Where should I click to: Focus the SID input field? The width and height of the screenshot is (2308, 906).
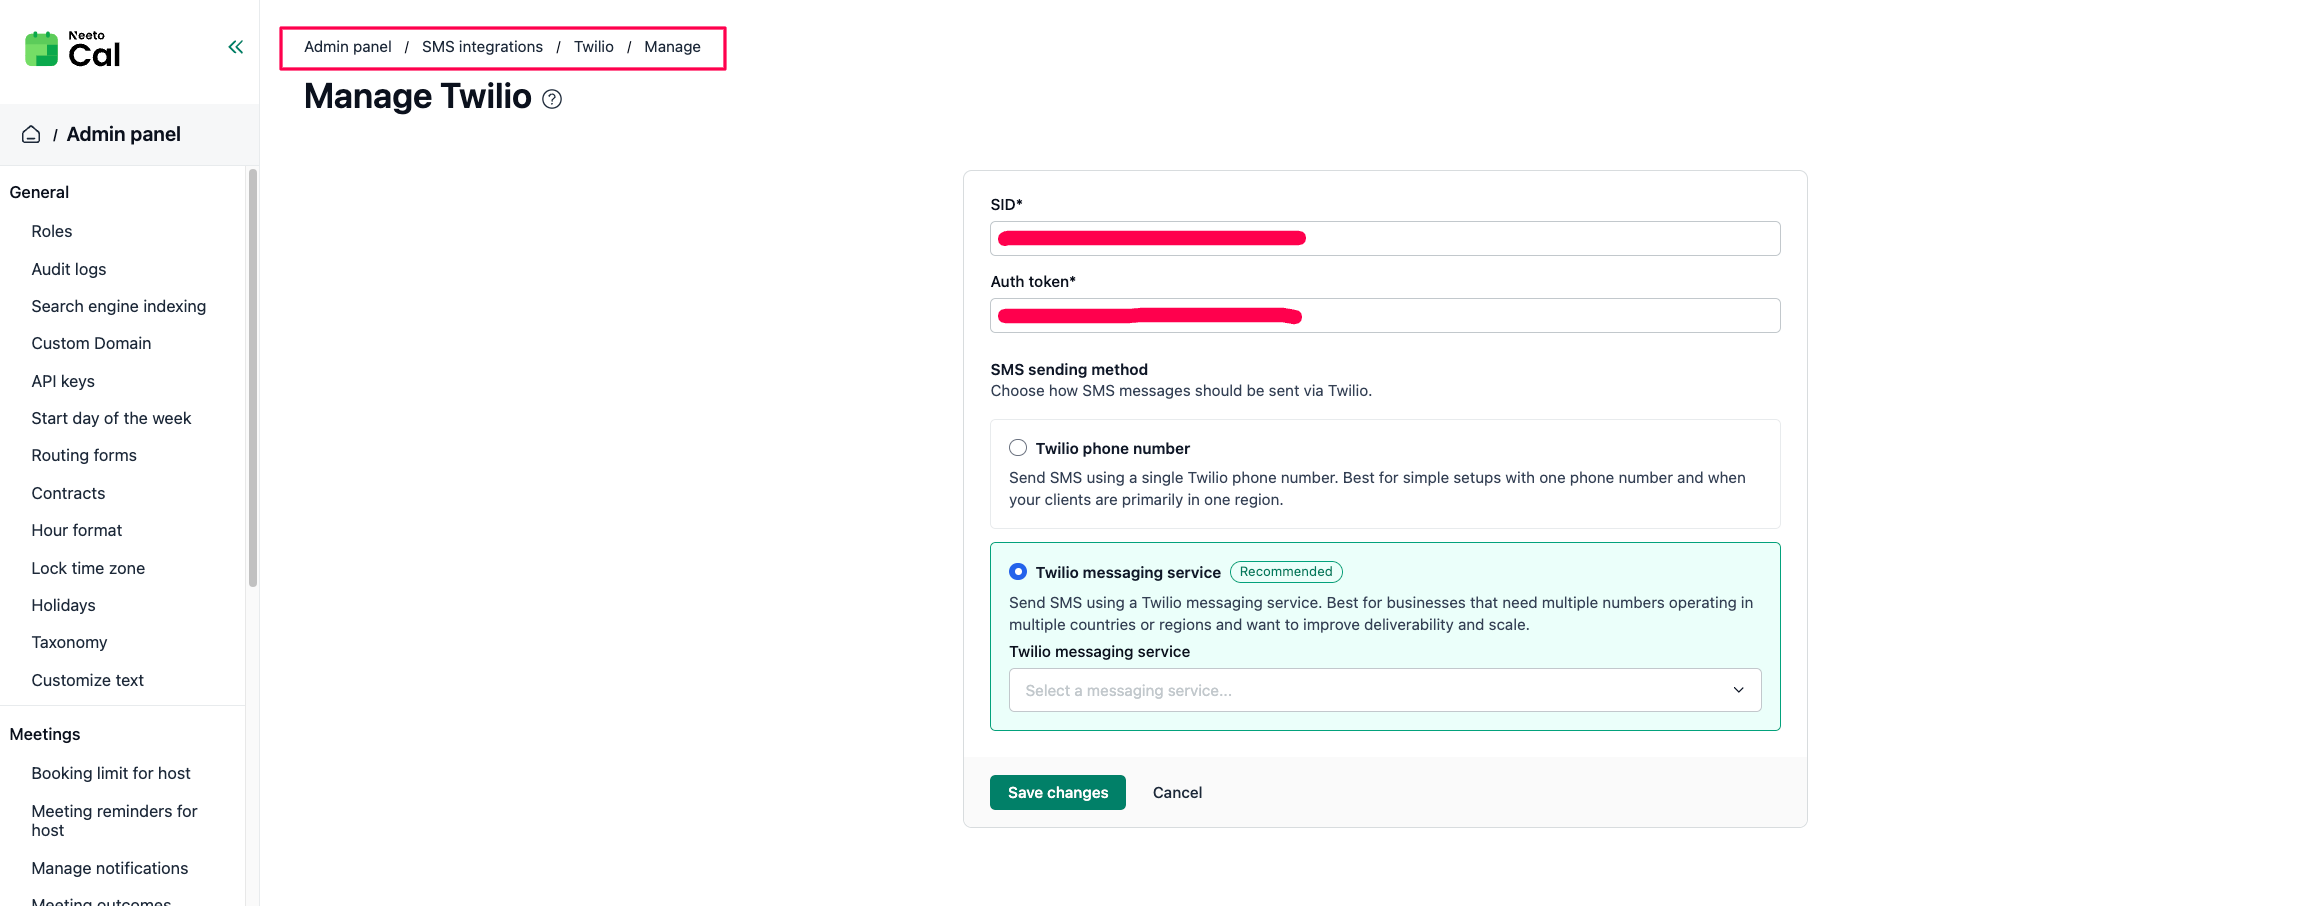tap(1385, 238)
